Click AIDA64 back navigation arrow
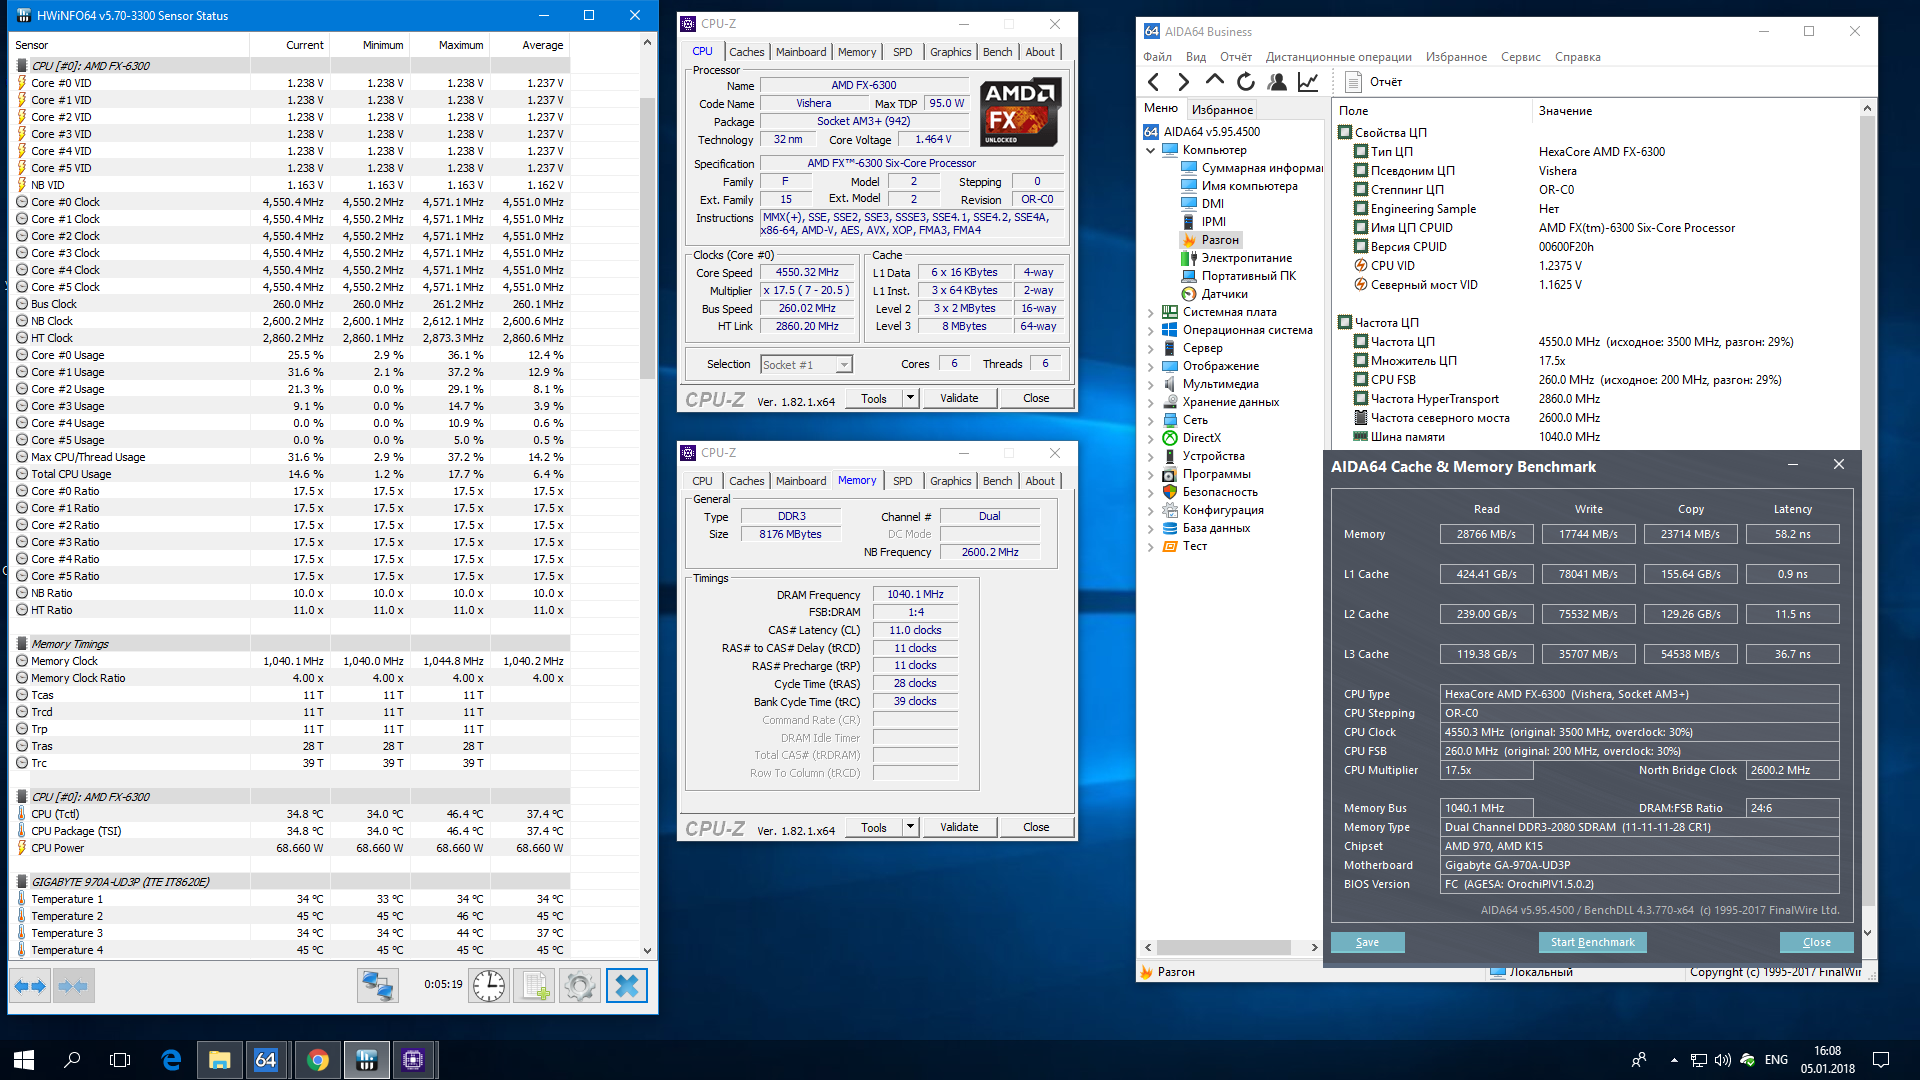 [x=1154, y=82]
